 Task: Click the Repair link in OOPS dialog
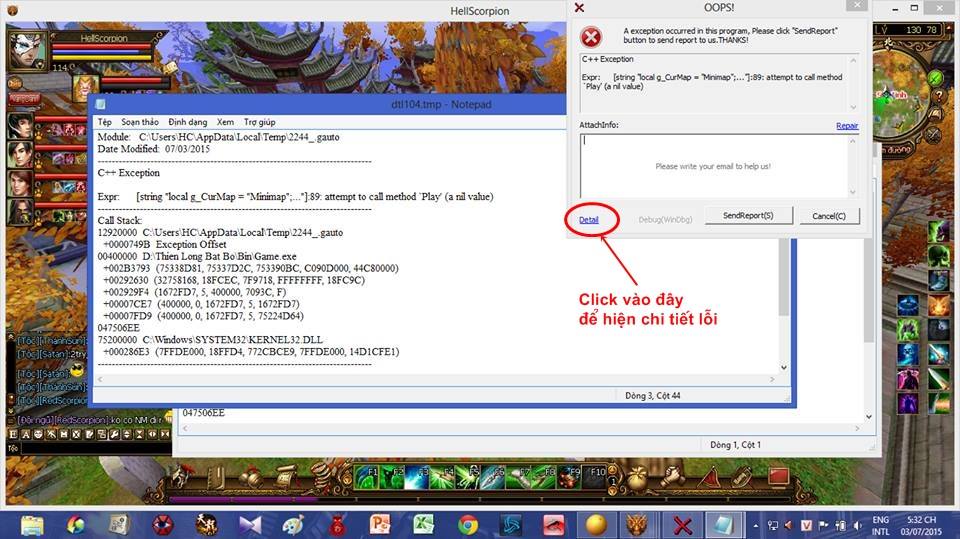[847, 126]
